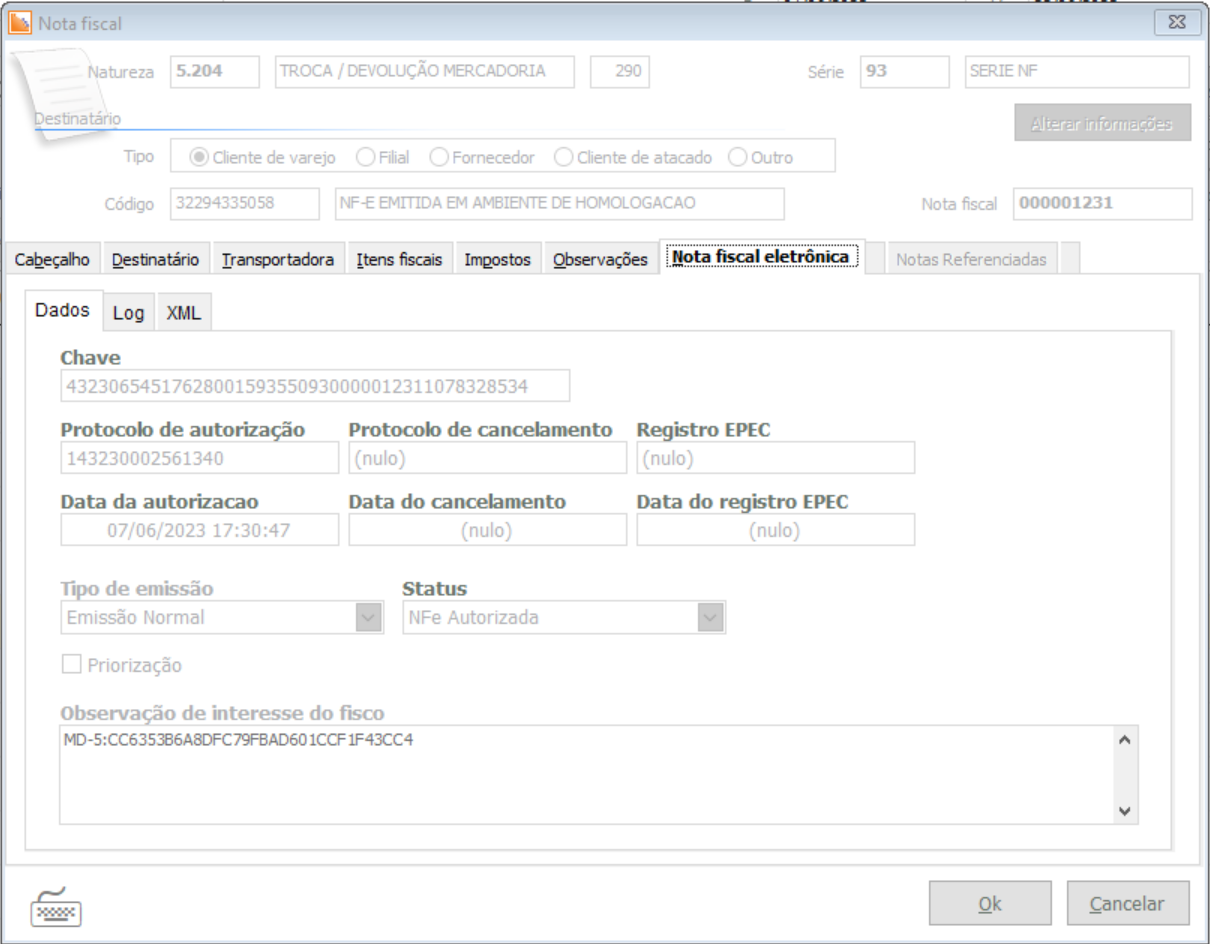Screen dimensions: 1210x944
Task: Click the Nota fiscal window title icon
Action: click(x=20, y=21)
